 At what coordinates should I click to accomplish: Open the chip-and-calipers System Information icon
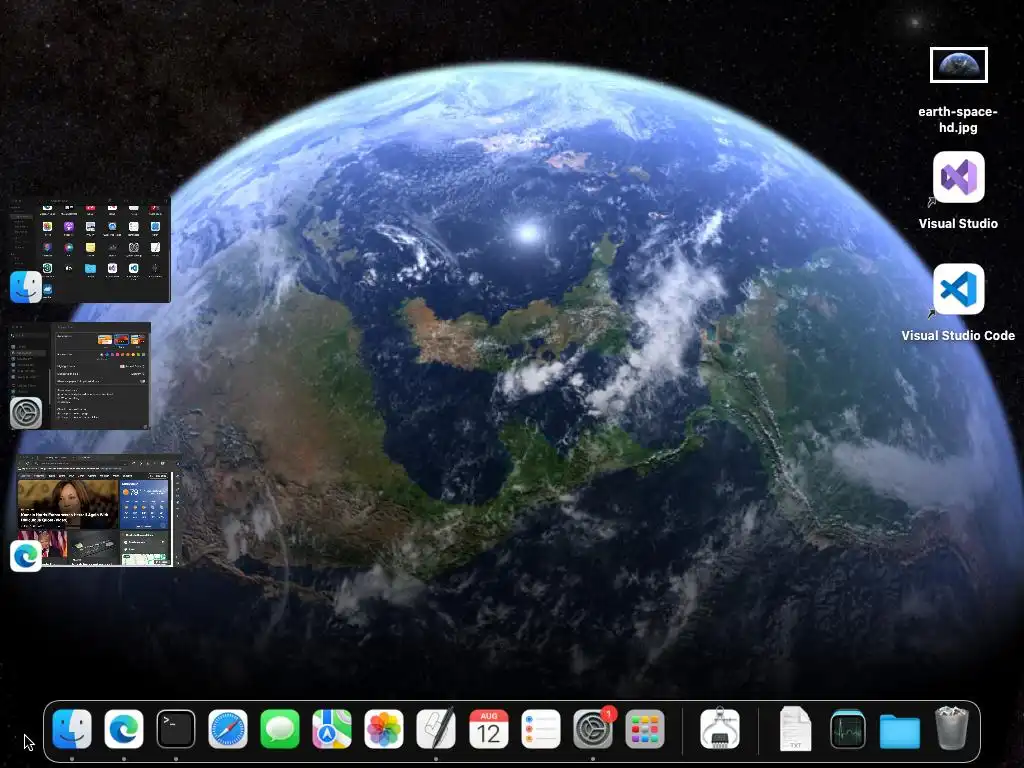pos(720,729)
